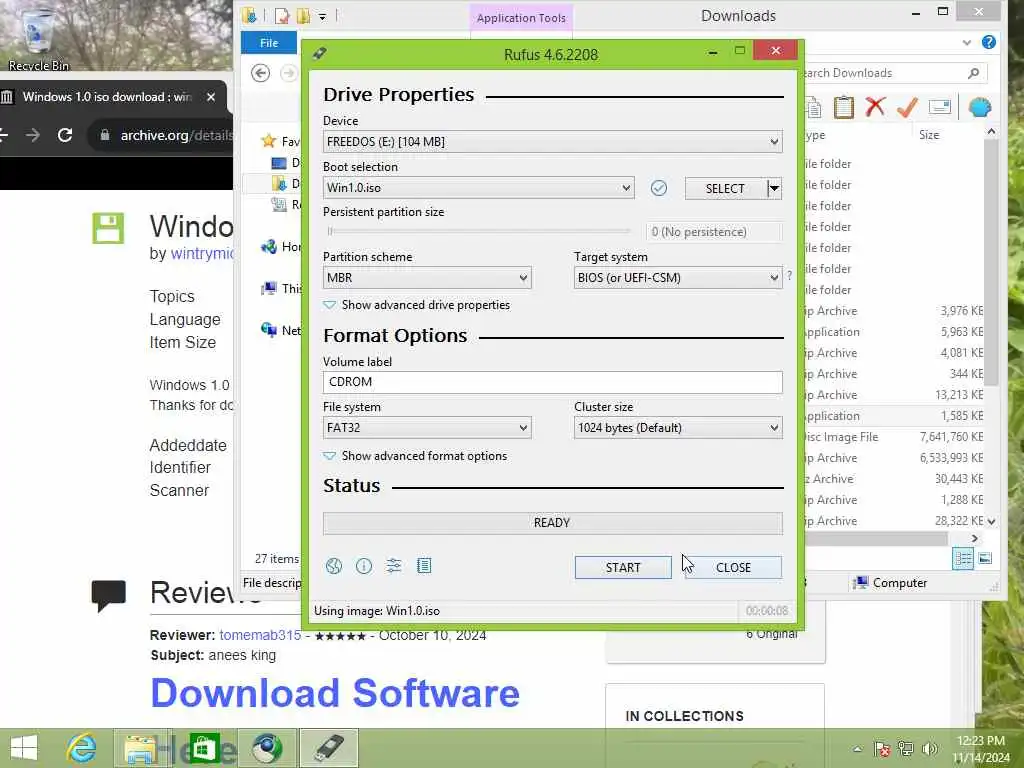The width and height of the screenshot is (1024, 768).
Task: Open File tab in Explorer ribbon
Action: click(x=269, y=42)
